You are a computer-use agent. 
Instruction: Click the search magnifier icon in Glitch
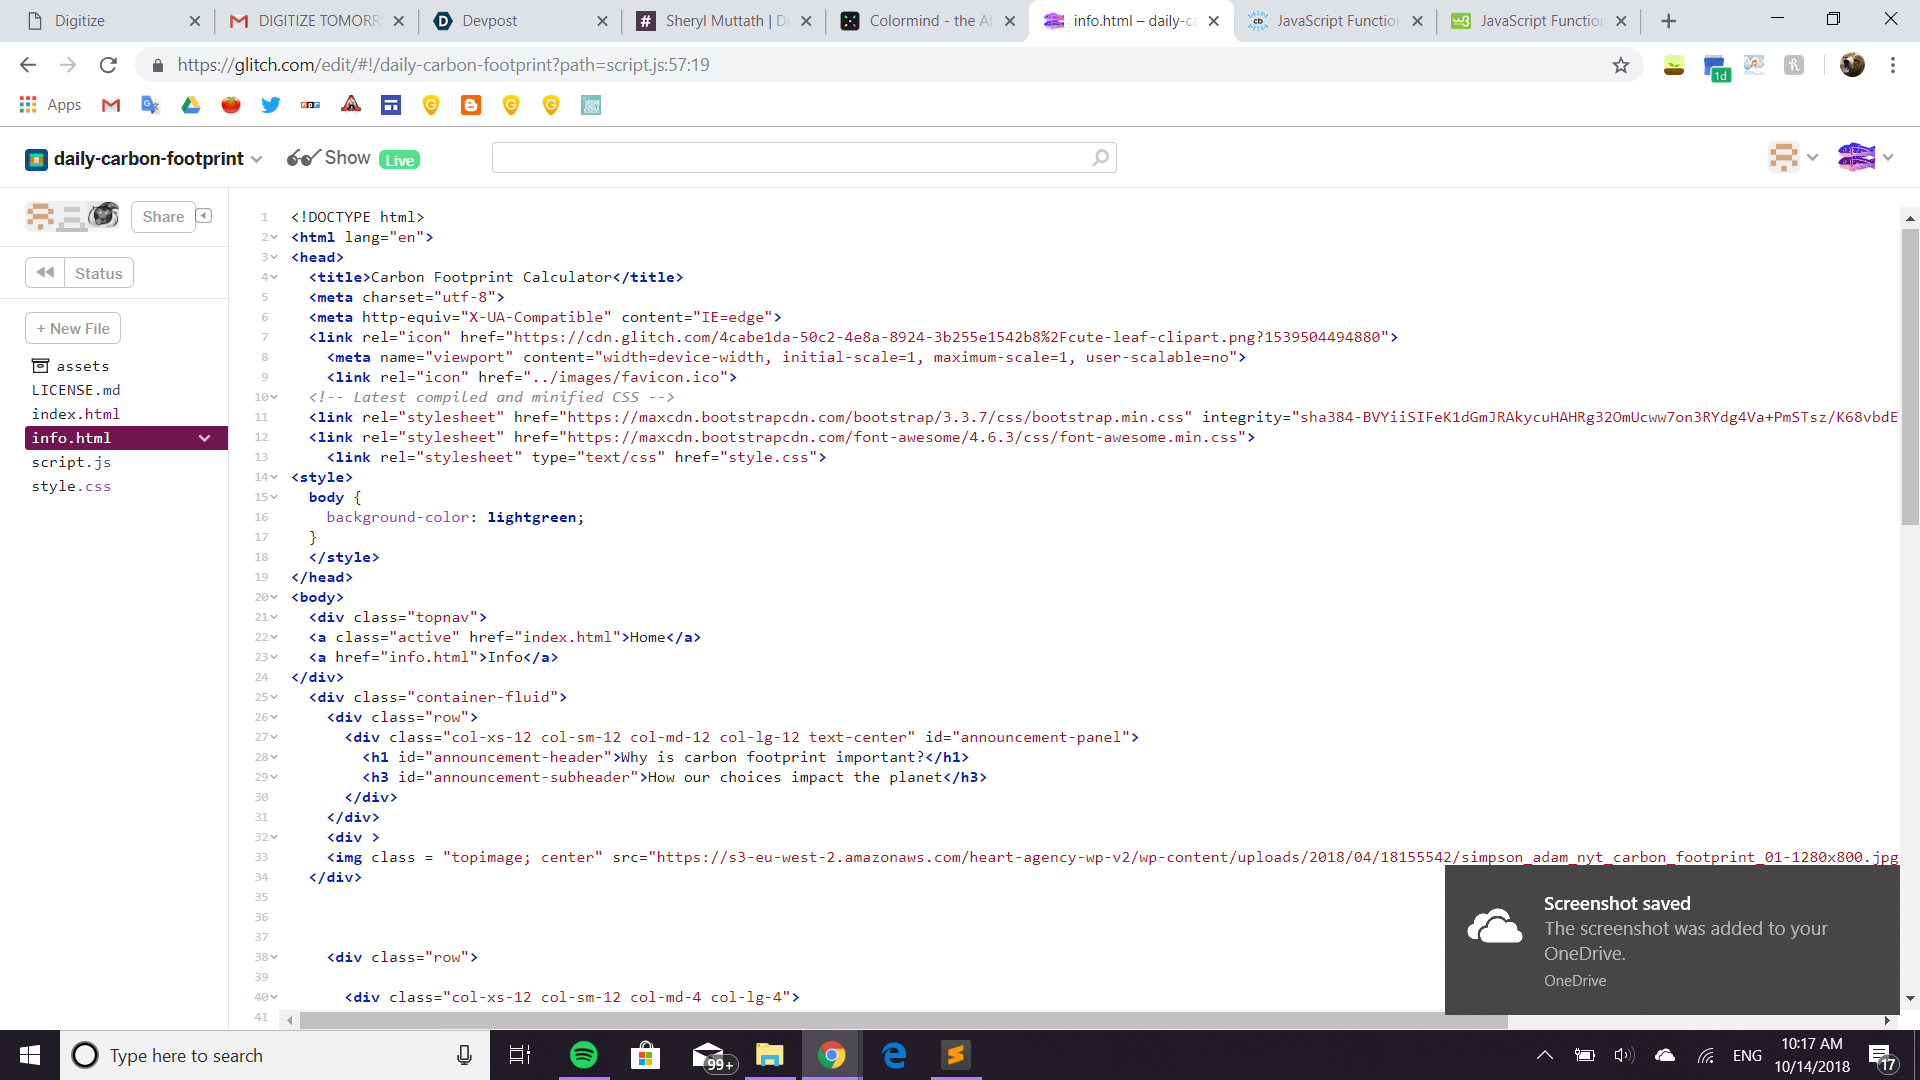(x=1100, y=158)
